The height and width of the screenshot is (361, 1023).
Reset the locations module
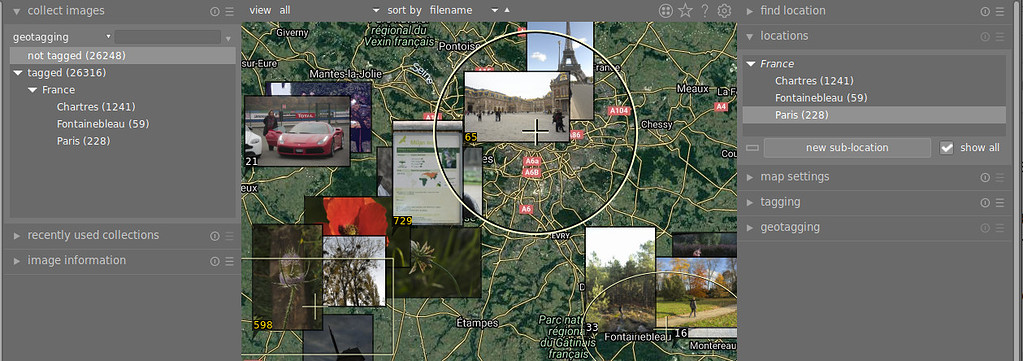point(985,37)
